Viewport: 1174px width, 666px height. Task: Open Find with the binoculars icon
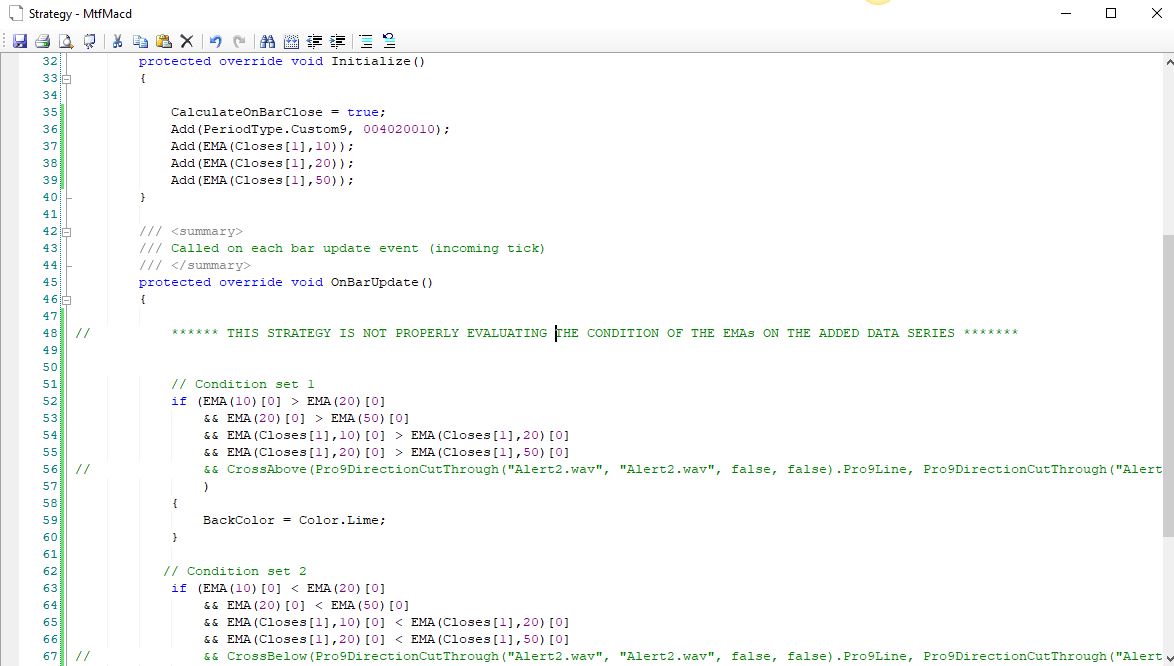[267, 41]
